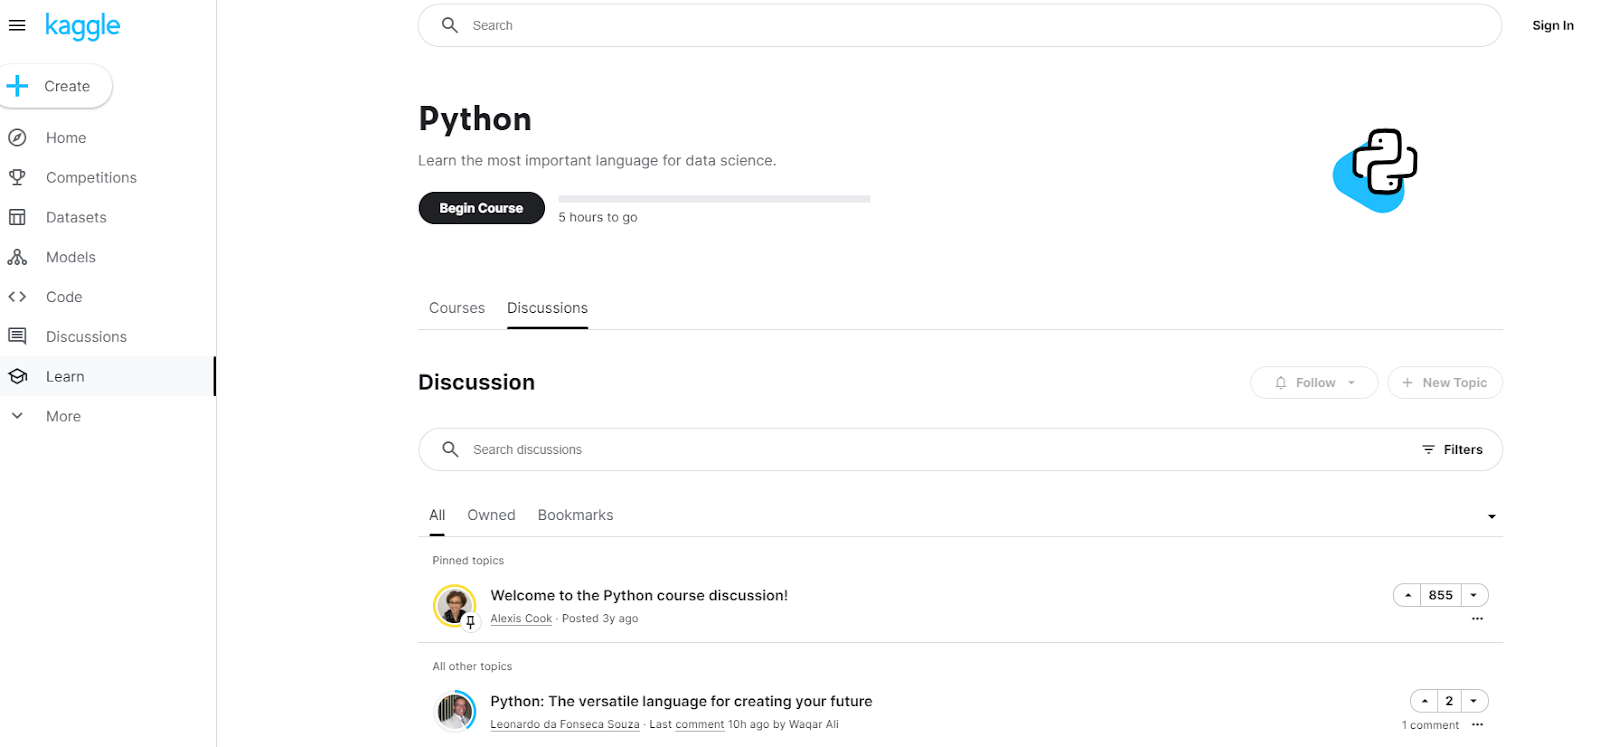The image size is (1600, 747).
Task: Click the New Topic button
Action: (x=1445, y=383)
